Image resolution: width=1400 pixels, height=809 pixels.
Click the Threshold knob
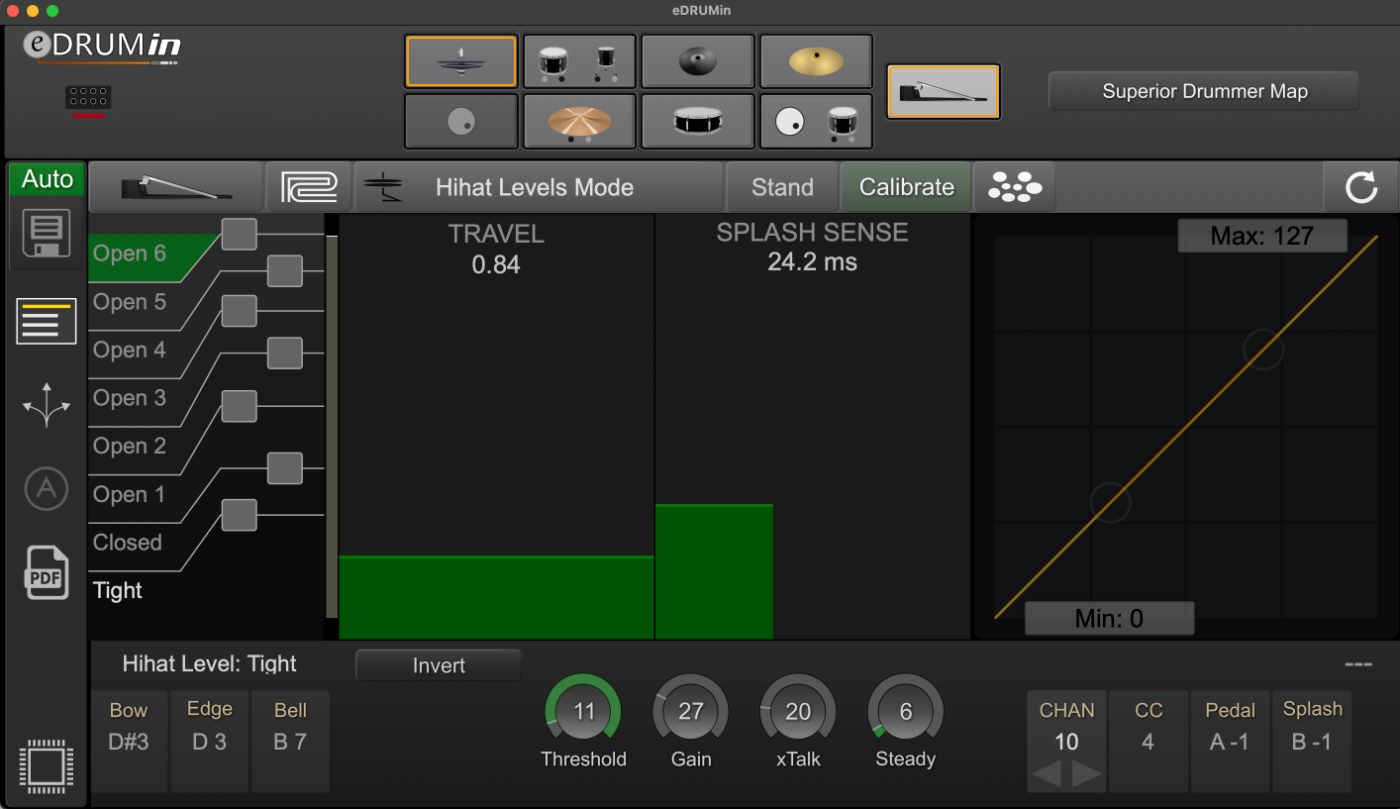tap(583, 712)
